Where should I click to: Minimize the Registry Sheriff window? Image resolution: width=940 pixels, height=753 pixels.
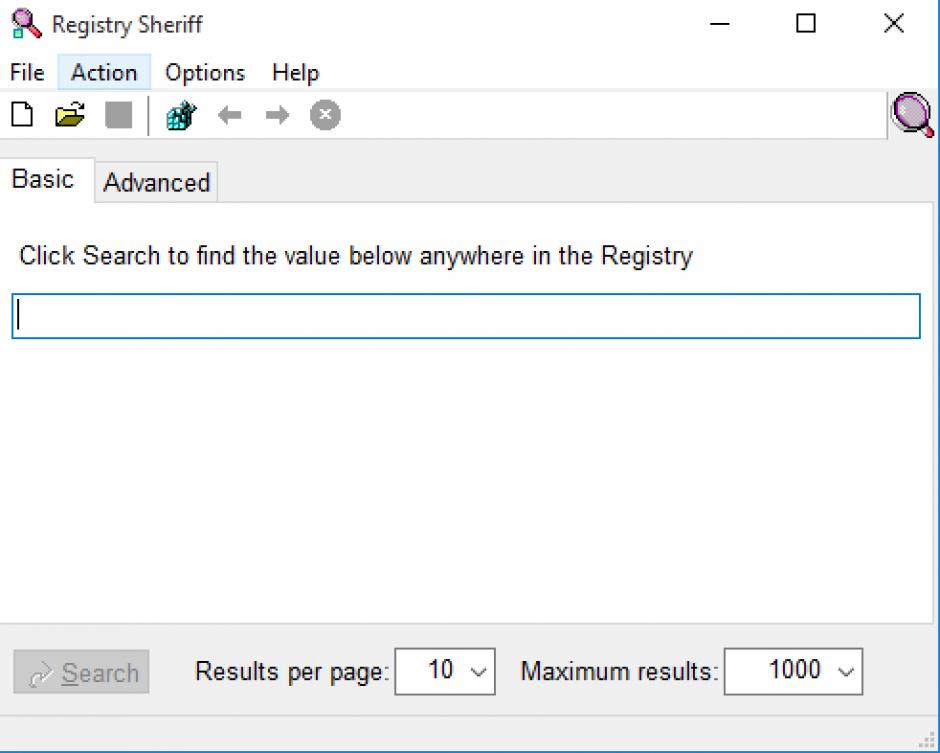click(719, 24)
